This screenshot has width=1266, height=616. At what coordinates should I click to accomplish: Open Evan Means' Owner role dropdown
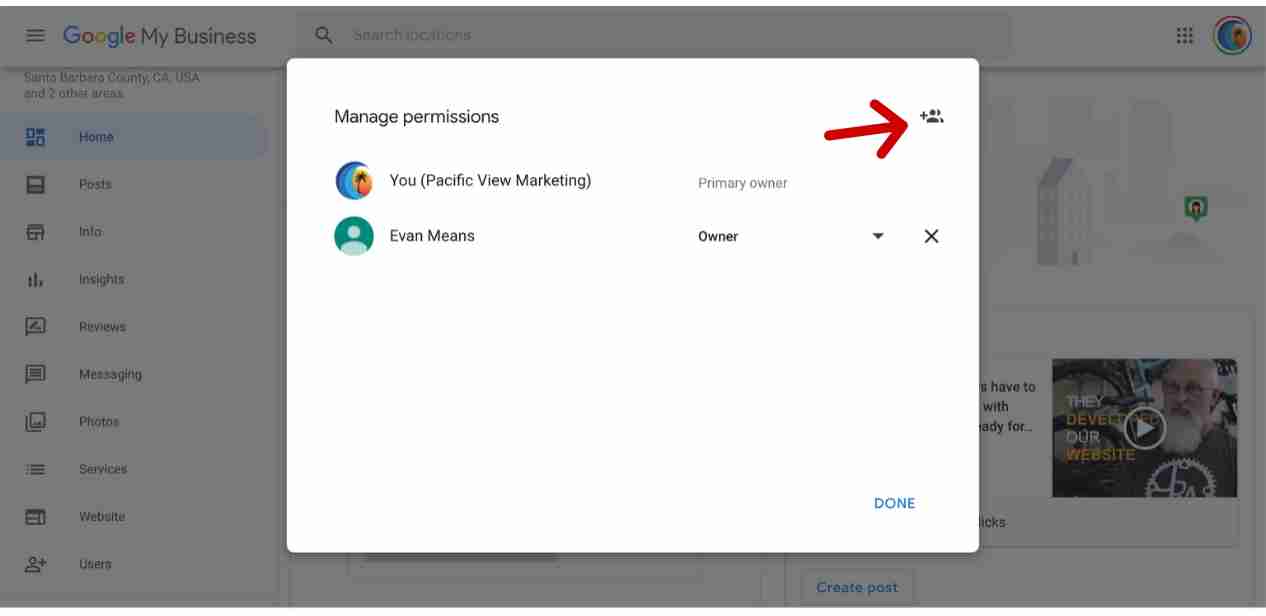790,237
